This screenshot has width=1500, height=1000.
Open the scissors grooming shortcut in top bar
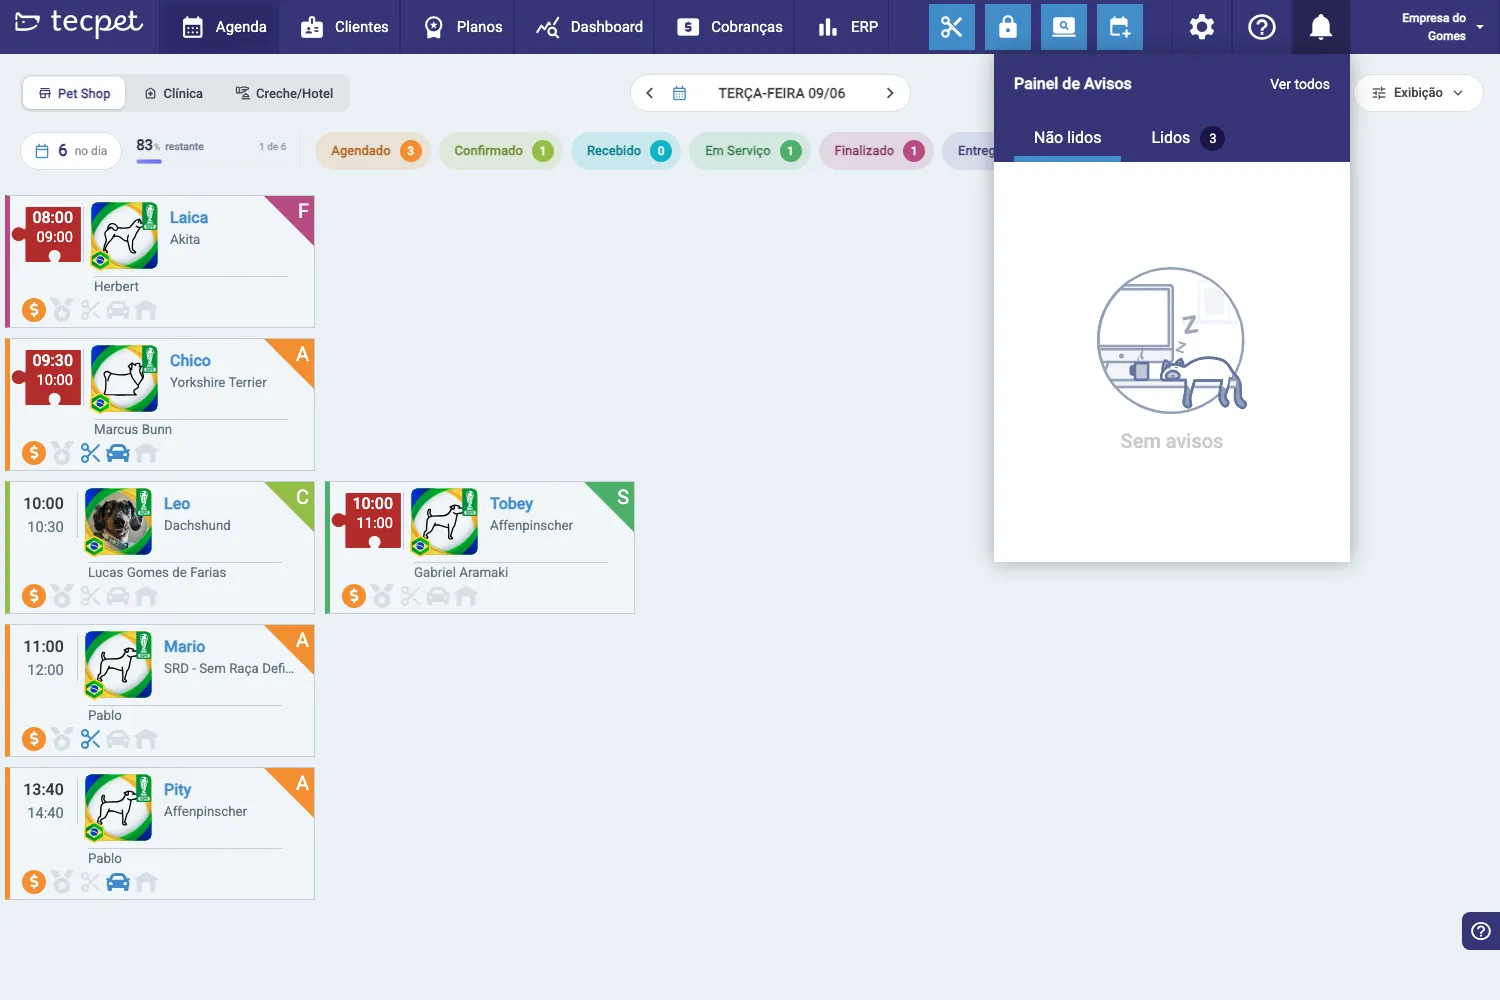(951, 27)
